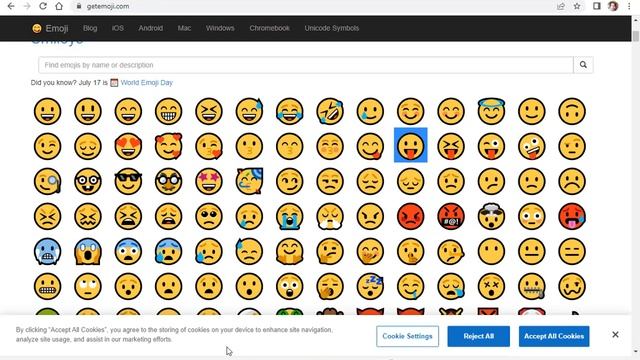
Task: Select the cursing symbols-over-mouth emoji
Action: (x=451, y=216)
